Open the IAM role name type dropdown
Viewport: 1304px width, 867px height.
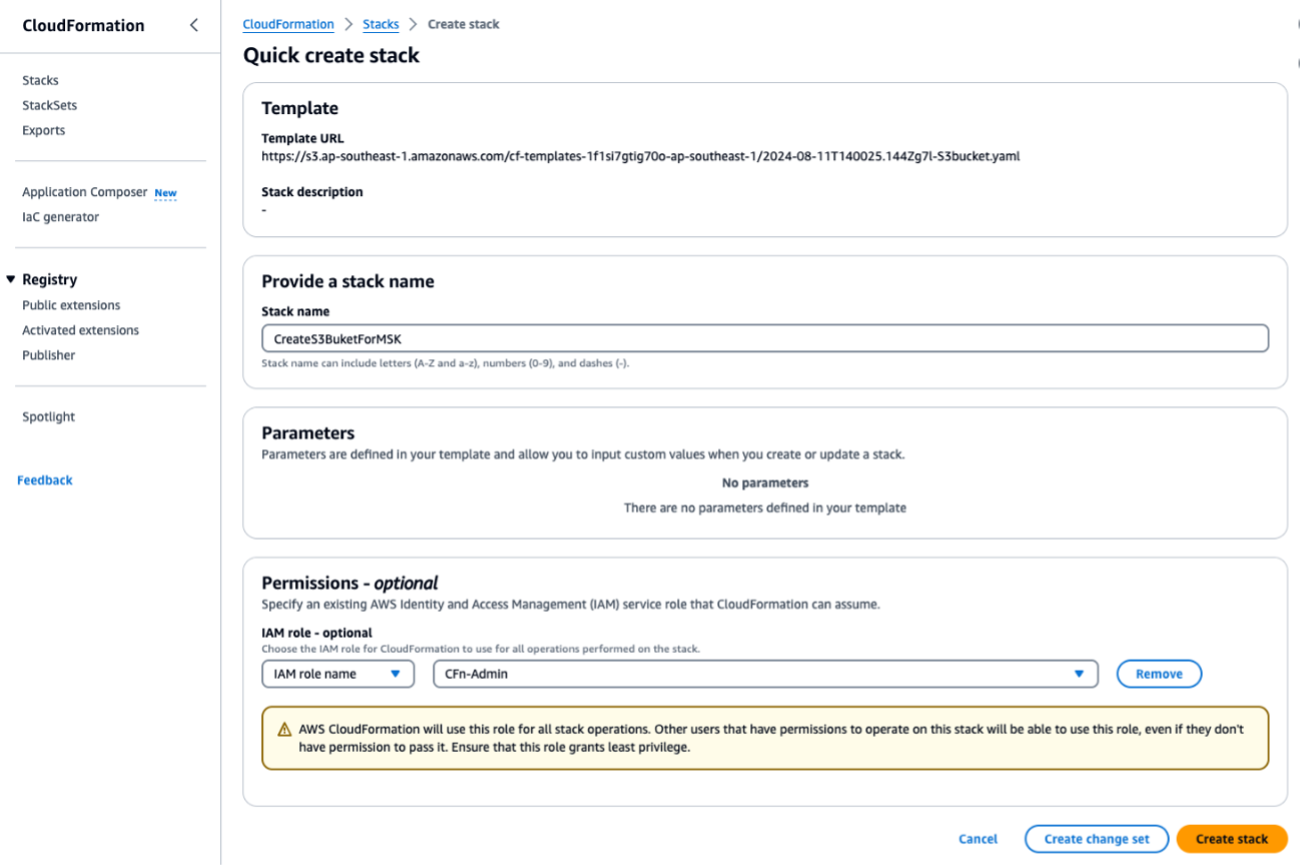tap(337, 673)
